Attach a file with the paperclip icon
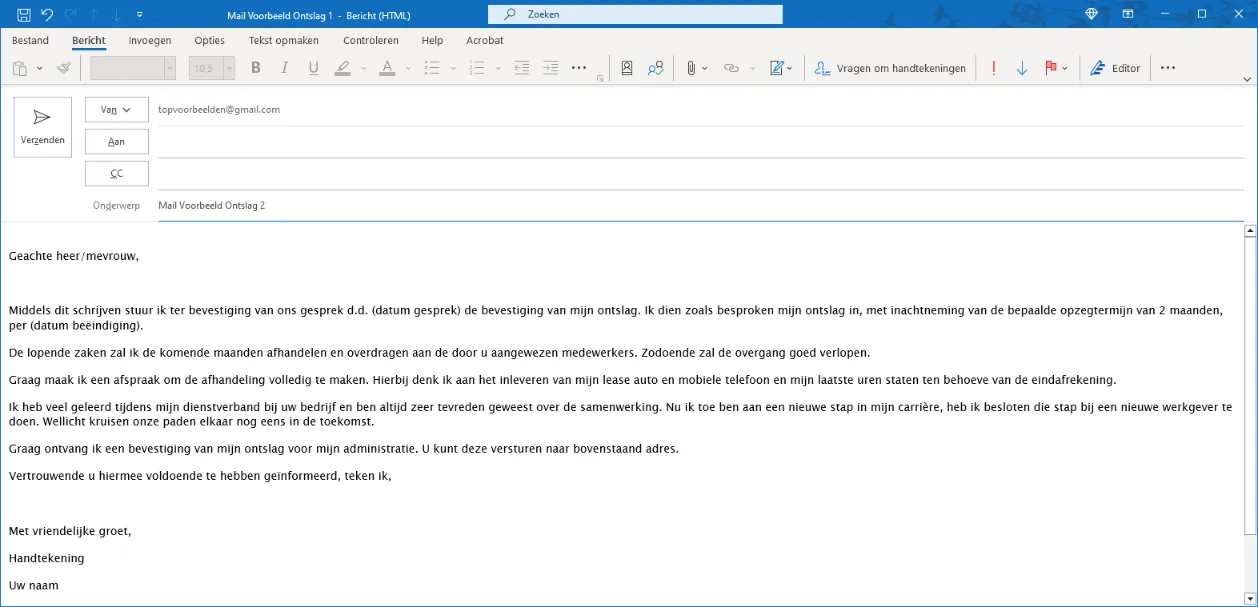Screen dimensions: 1258x607 690,67
